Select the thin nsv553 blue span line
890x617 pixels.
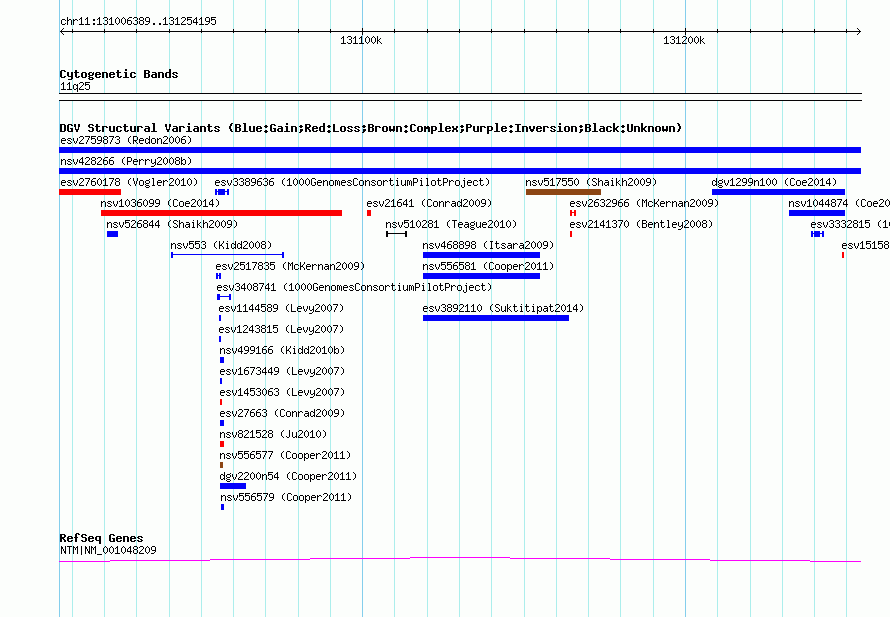click(x=228, y=255)
